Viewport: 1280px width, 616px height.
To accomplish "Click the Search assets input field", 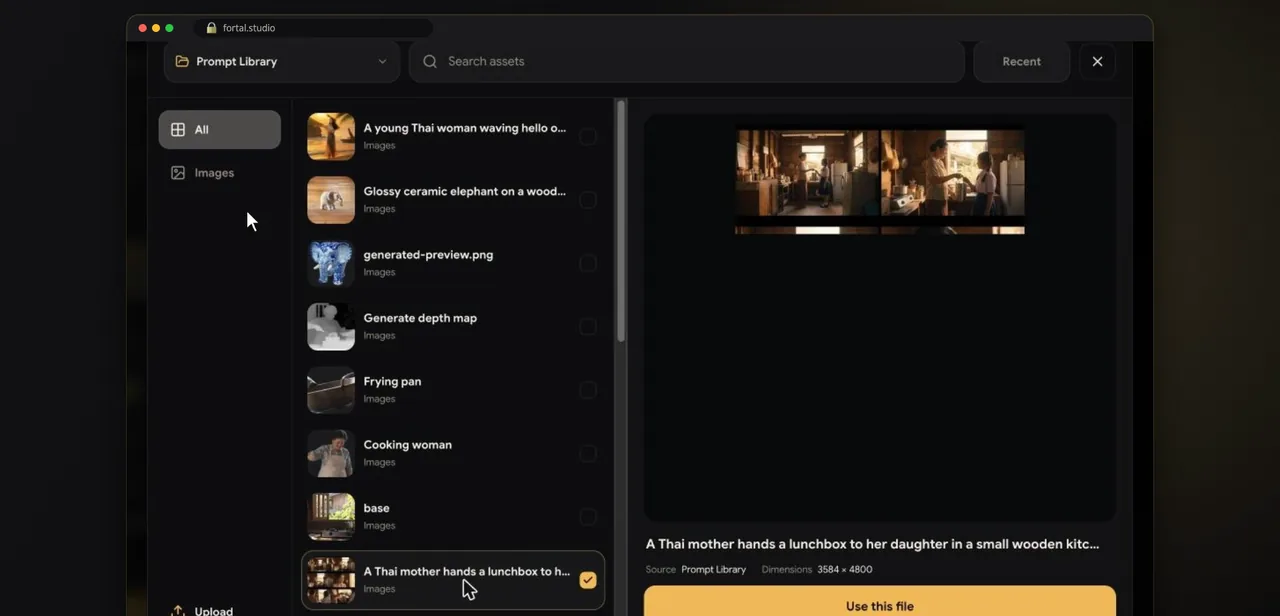I will click(x=687, y=61).
